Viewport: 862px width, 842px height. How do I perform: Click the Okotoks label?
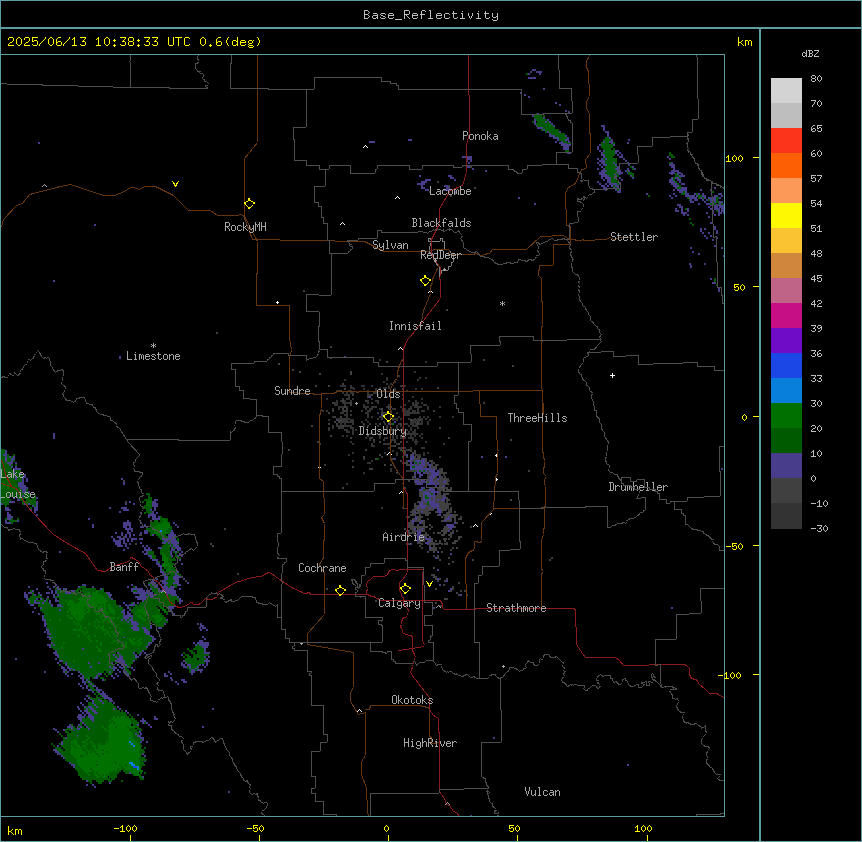click(x=412, y=700)
